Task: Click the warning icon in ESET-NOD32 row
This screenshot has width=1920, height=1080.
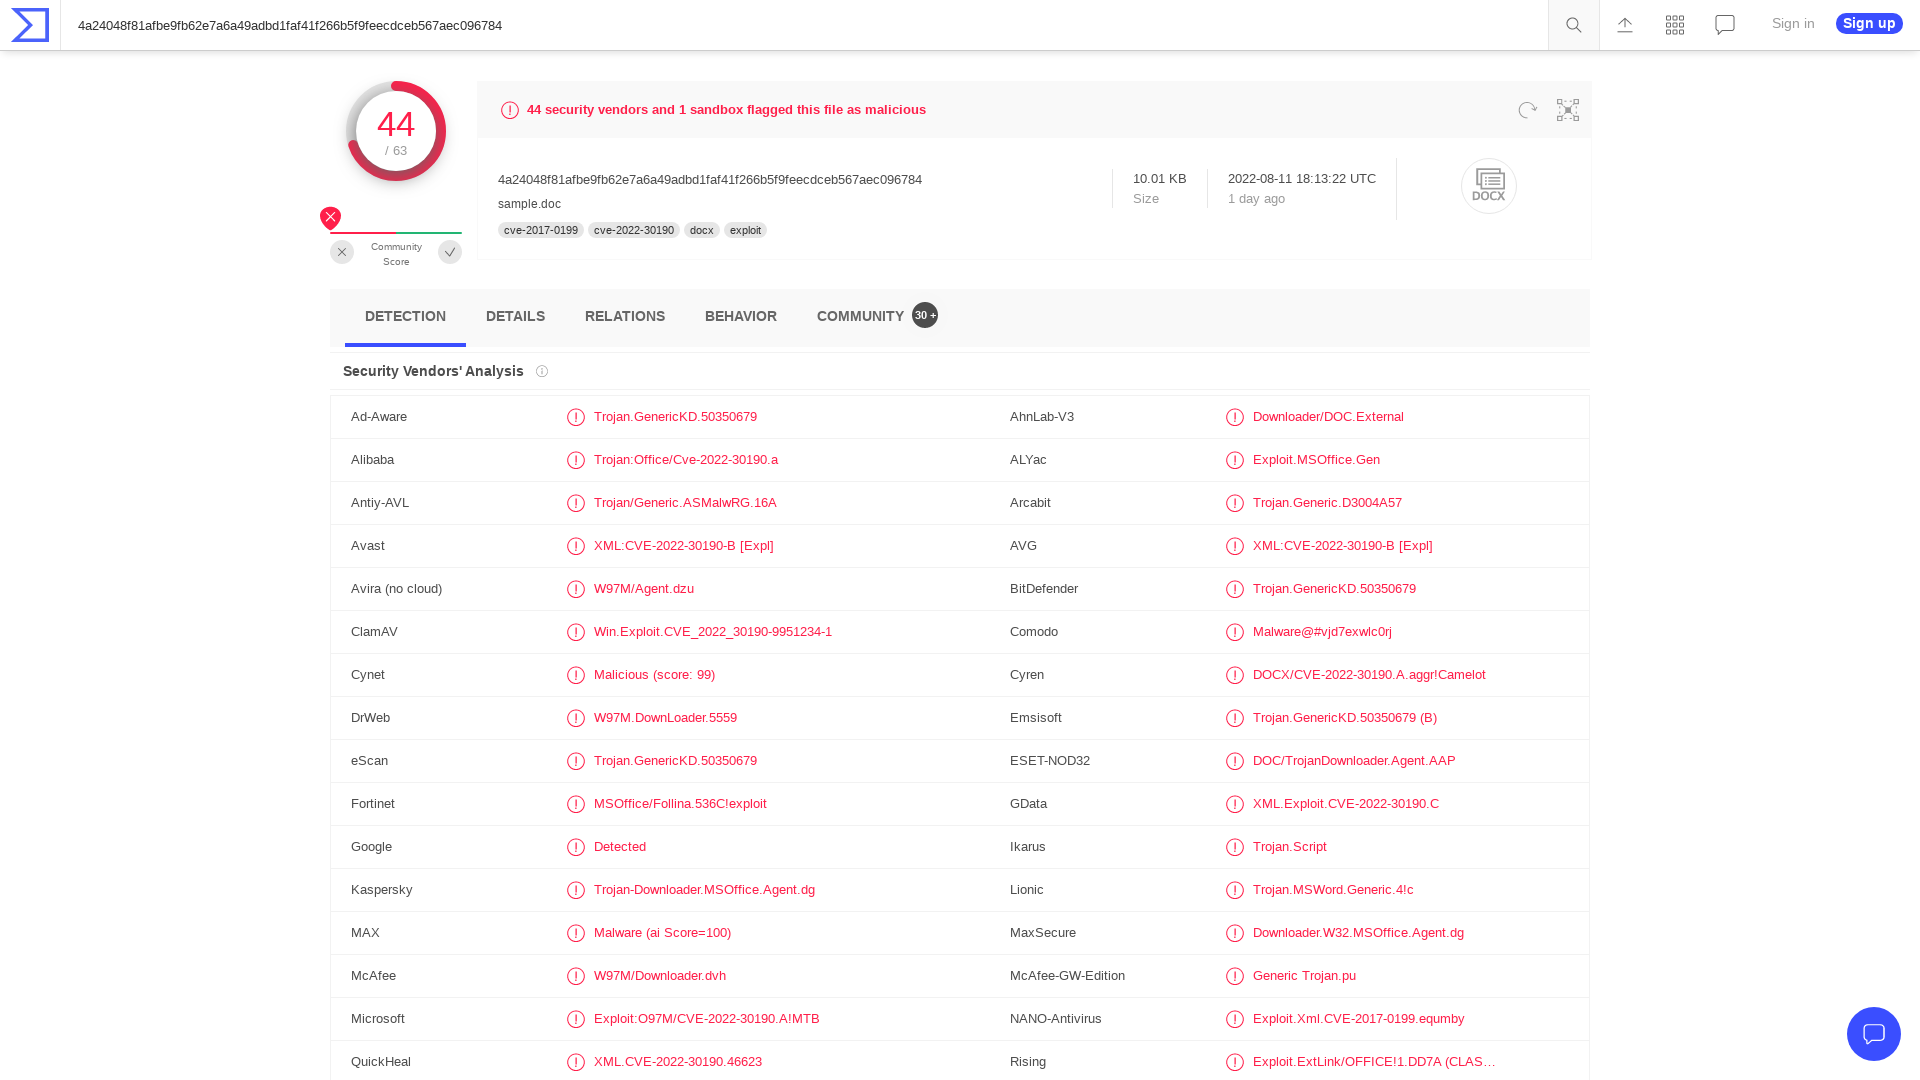Action: (x=1235, y=761)
